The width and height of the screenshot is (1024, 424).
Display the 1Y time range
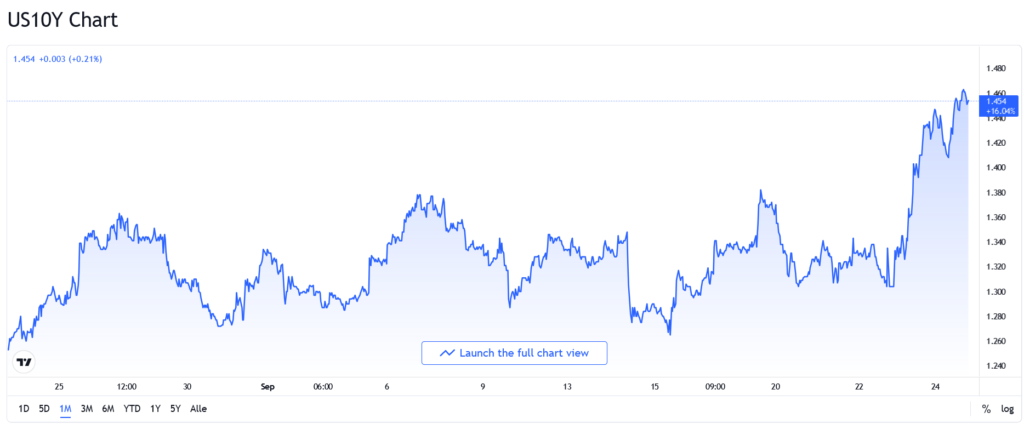[155, 408]
